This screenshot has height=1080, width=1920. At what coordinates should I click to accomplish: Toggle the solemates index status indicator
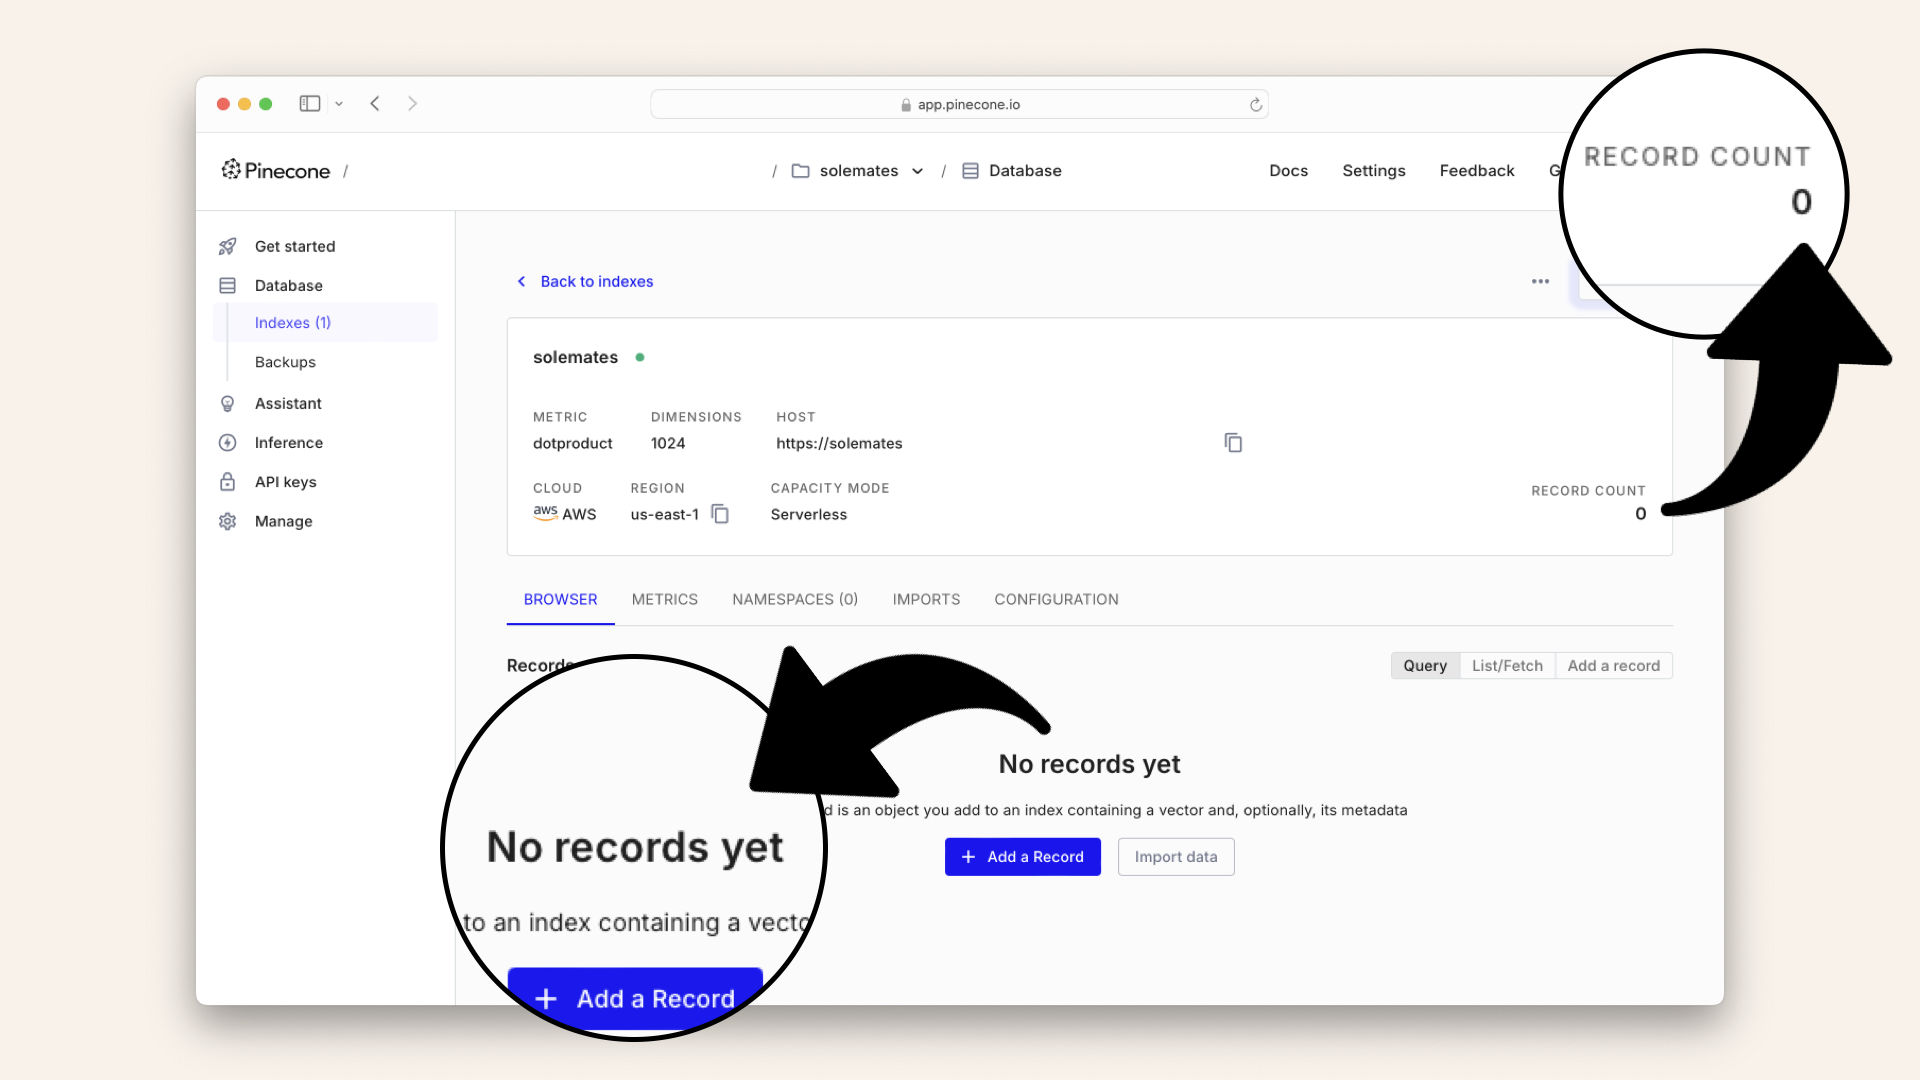(x=640, y=357)
